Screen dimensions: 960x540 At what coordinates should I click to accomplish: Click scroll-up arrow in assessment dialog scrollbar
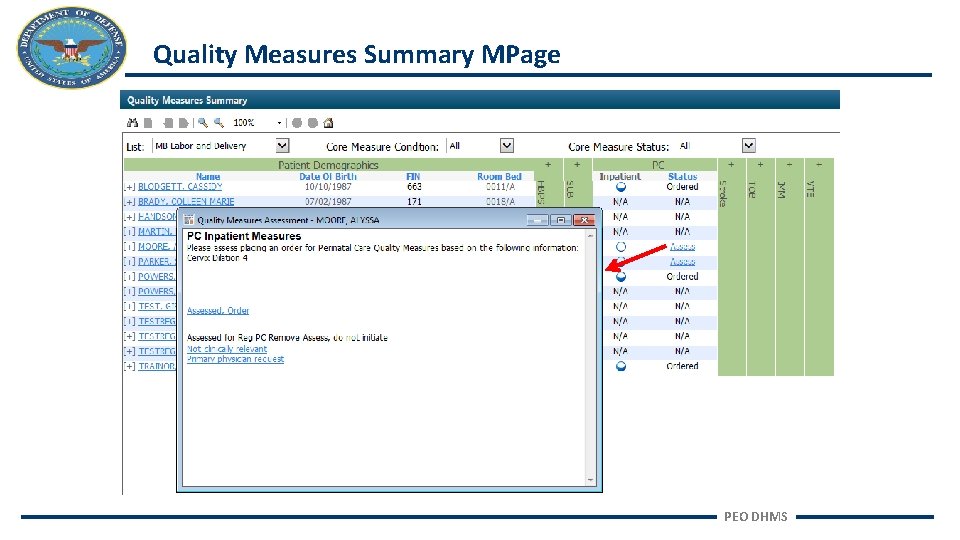pos(590,236)
